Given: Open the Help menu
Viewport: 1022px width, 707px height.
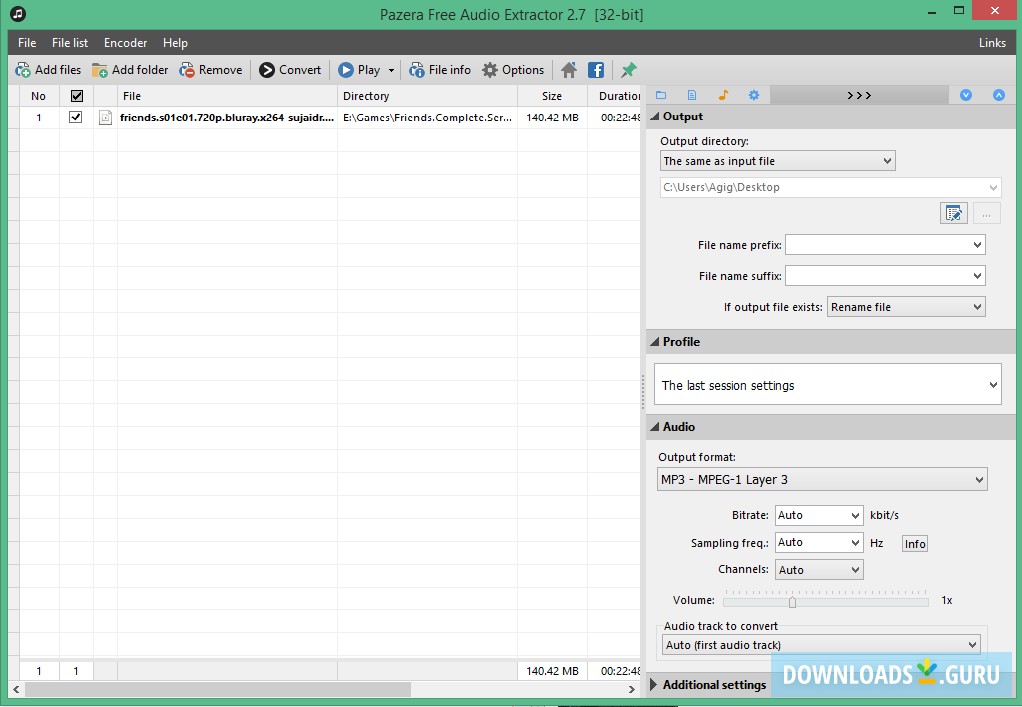Looking at the screenshot, I should tap(175, 42).
